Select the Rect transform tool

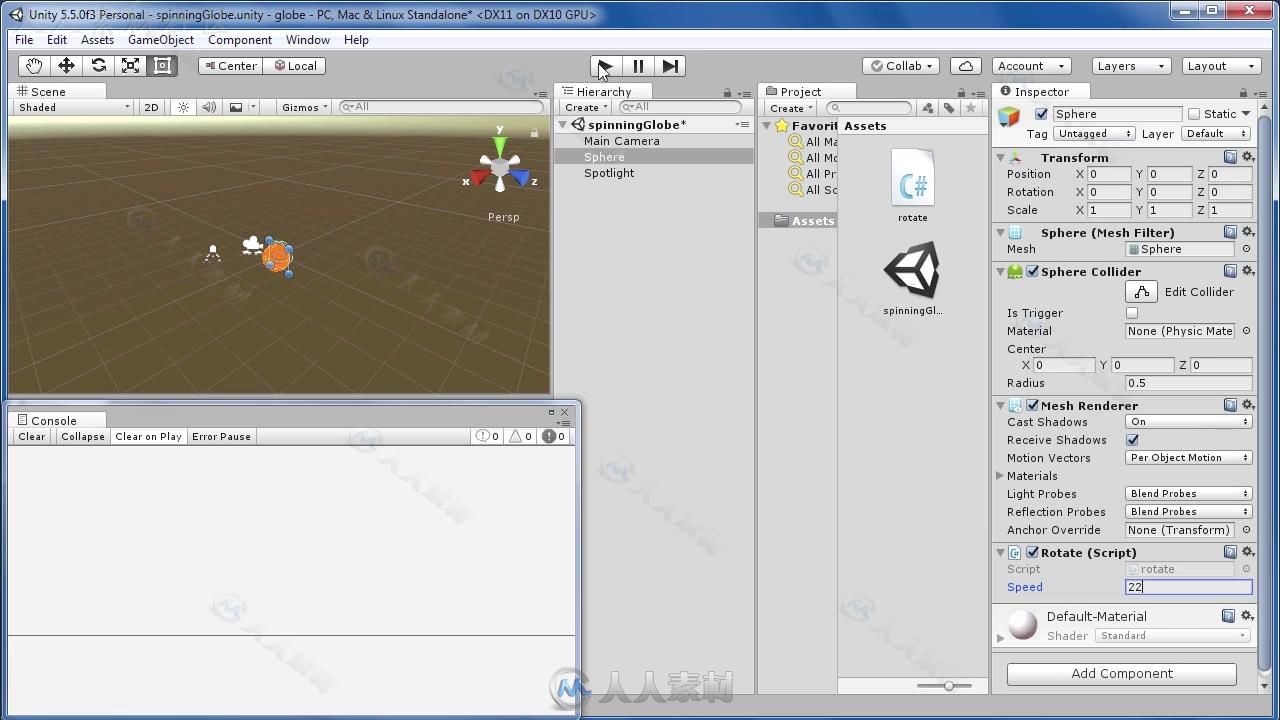[162, 66]
